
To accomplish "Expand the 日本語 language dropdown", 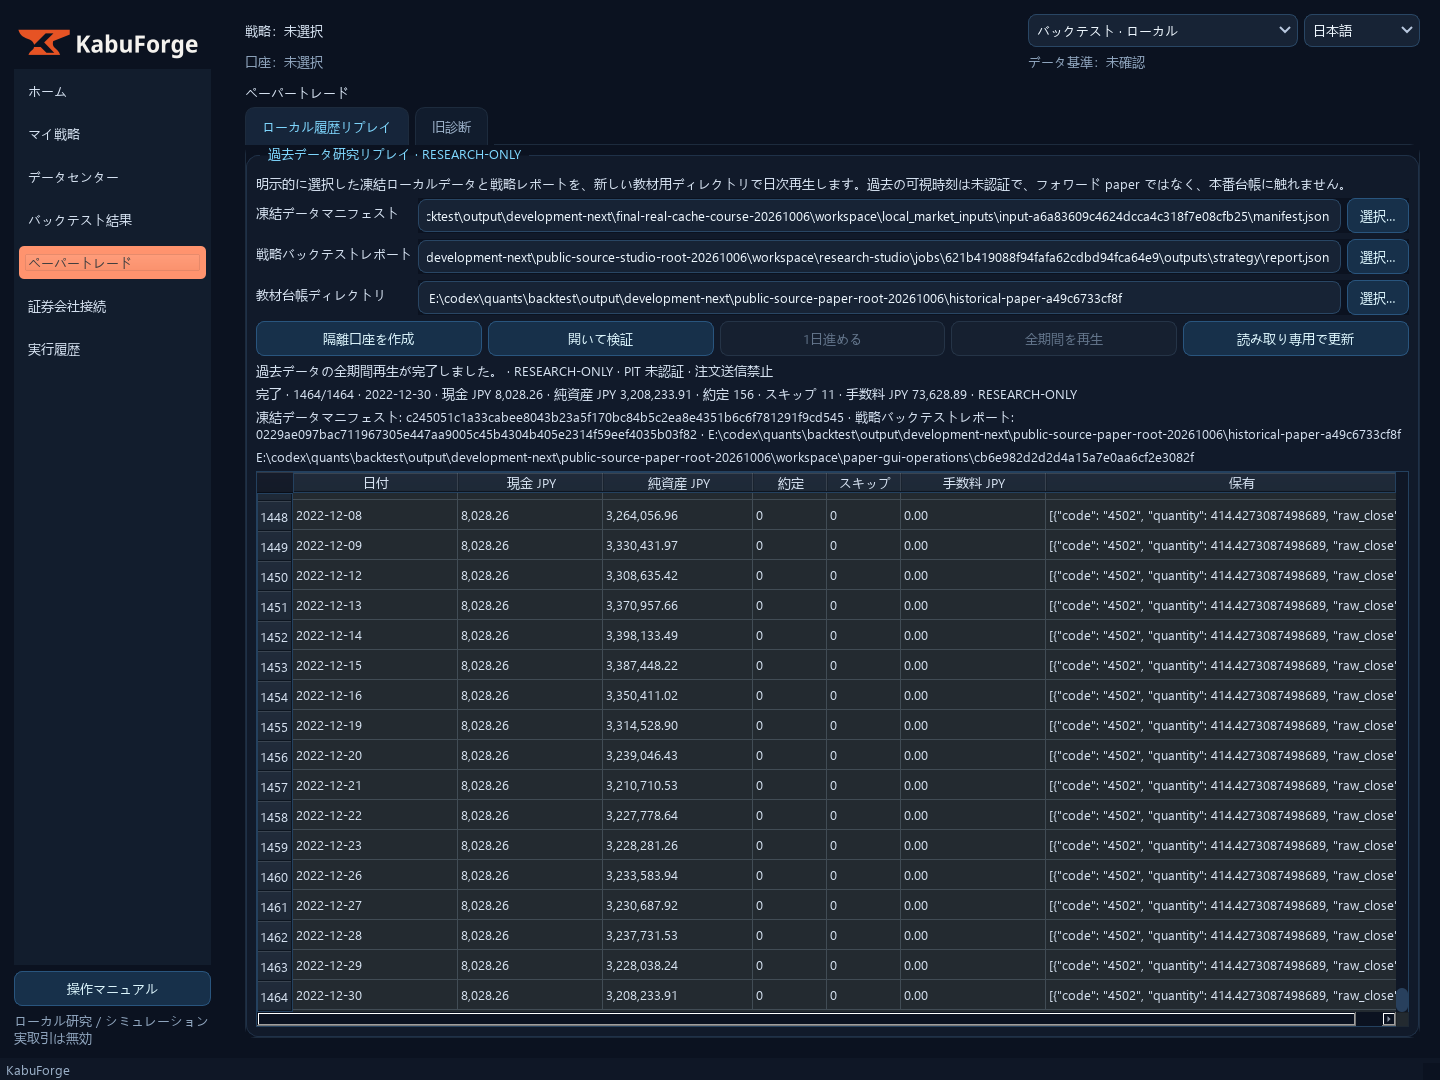I will 1361,31.
